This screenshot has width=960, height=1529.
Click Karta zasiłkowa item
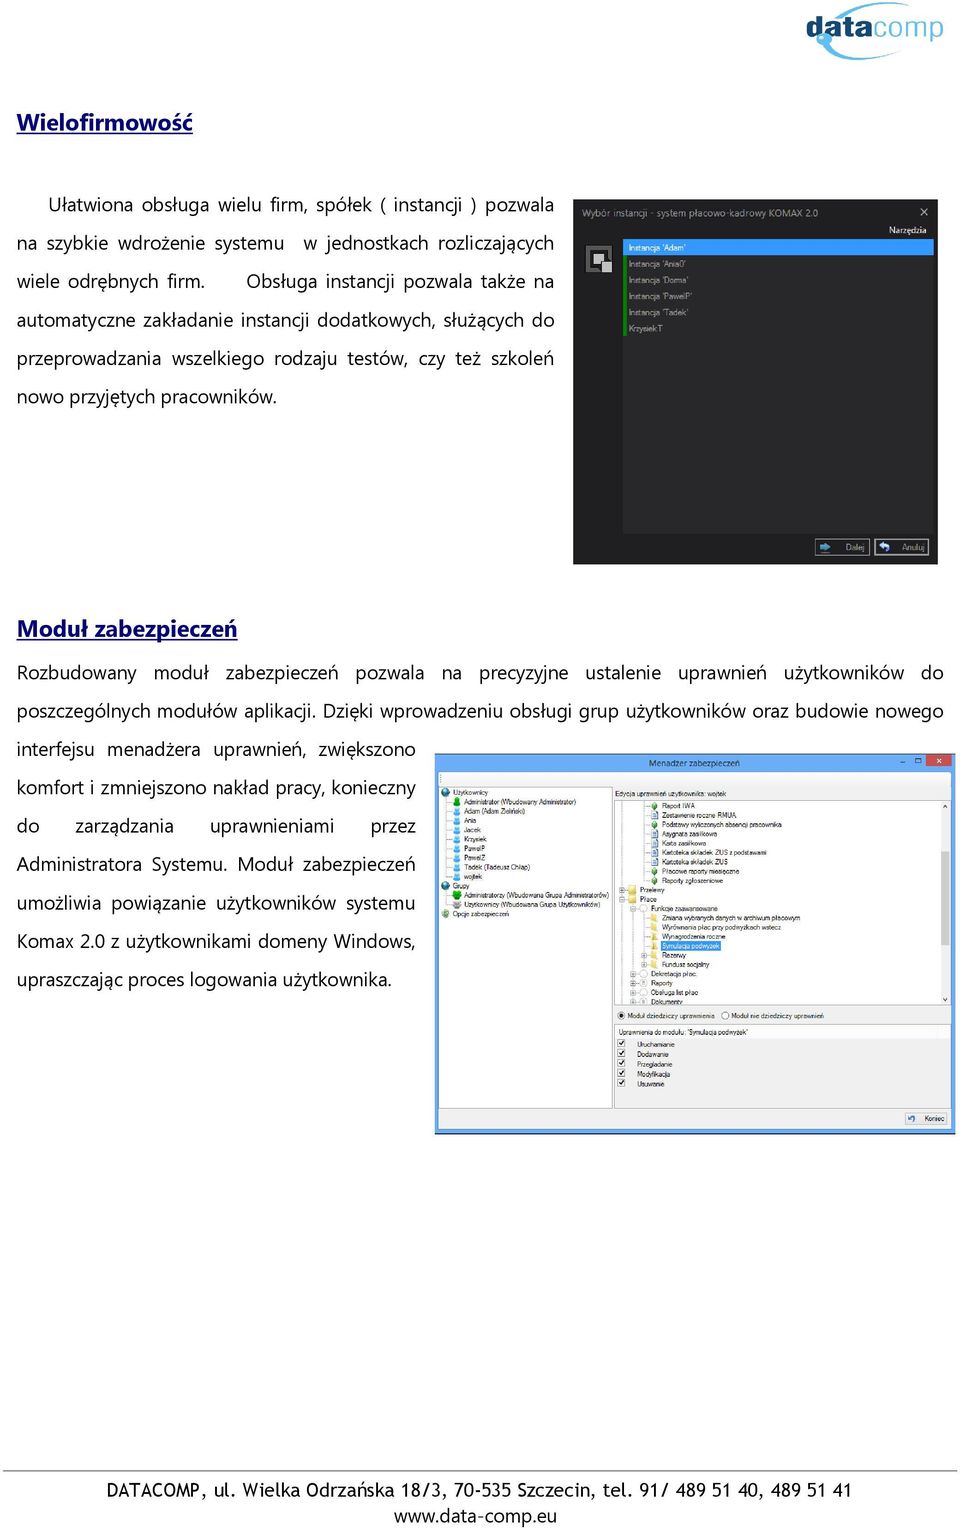684,843
